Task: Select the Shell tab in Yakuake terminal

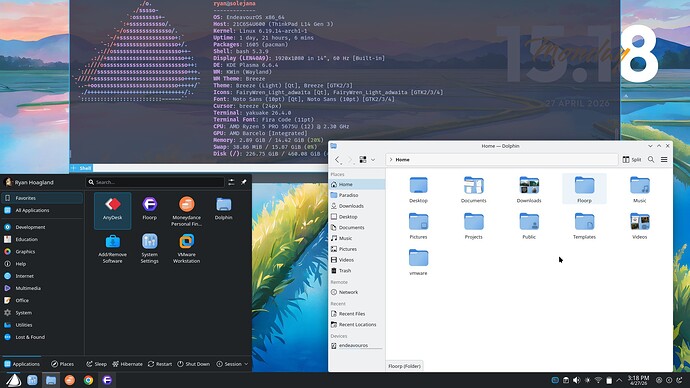Action: pos(81,168)
